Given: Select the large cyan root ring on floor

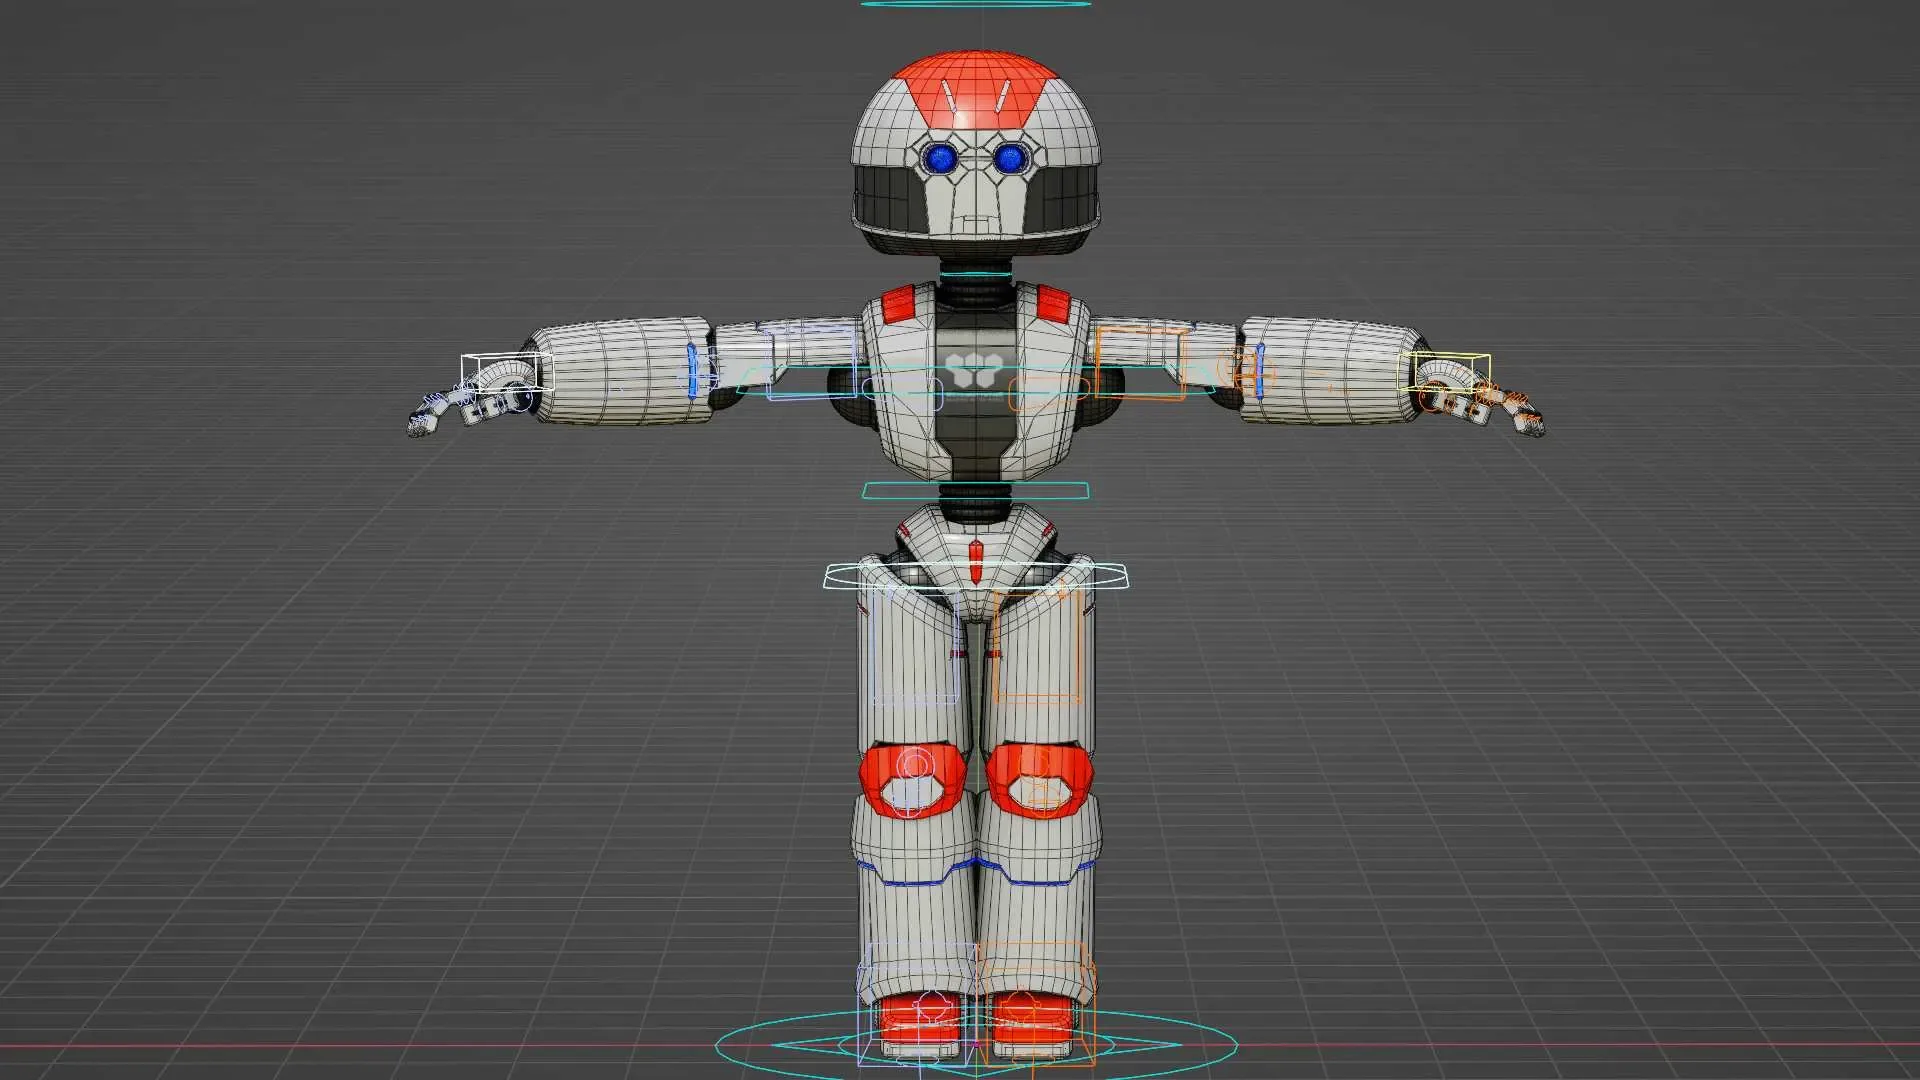Looking at the screenshot, I should pyautogui.click(x=976, y=1046).
